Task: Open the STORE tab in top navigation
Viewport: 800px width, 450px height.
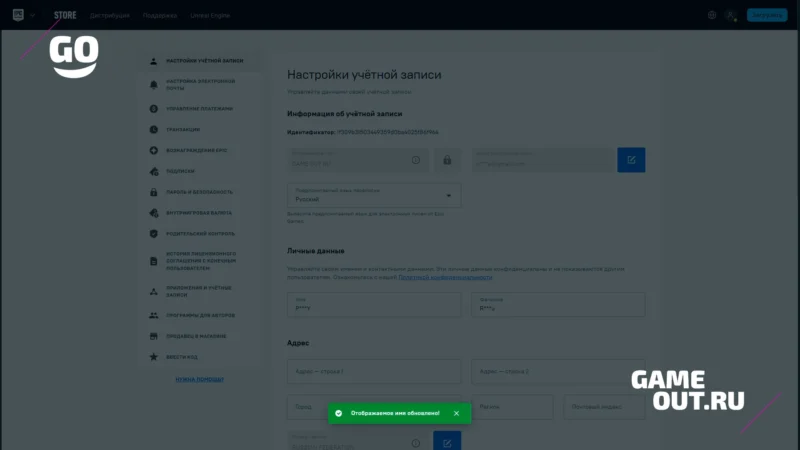Action: click(65, 15)
